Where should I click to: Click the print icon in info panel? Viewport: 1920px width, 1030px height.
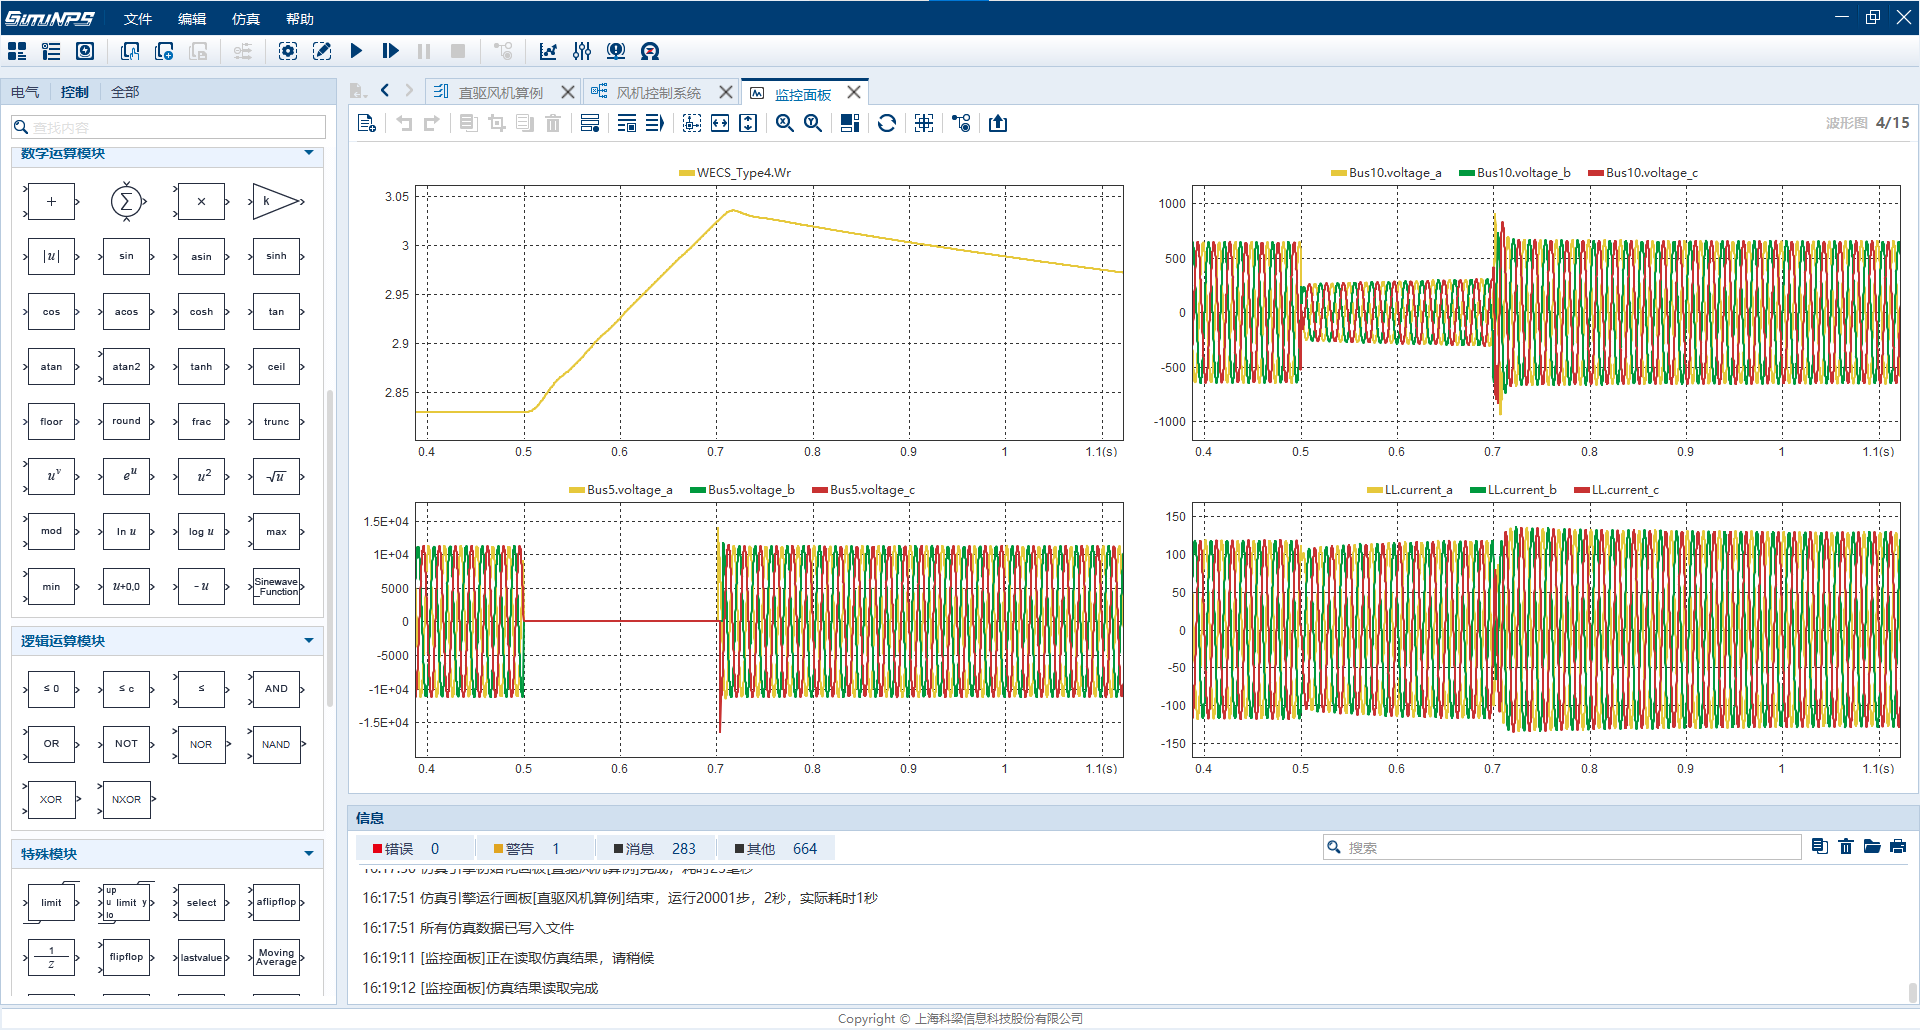(x=1898, y=847)
